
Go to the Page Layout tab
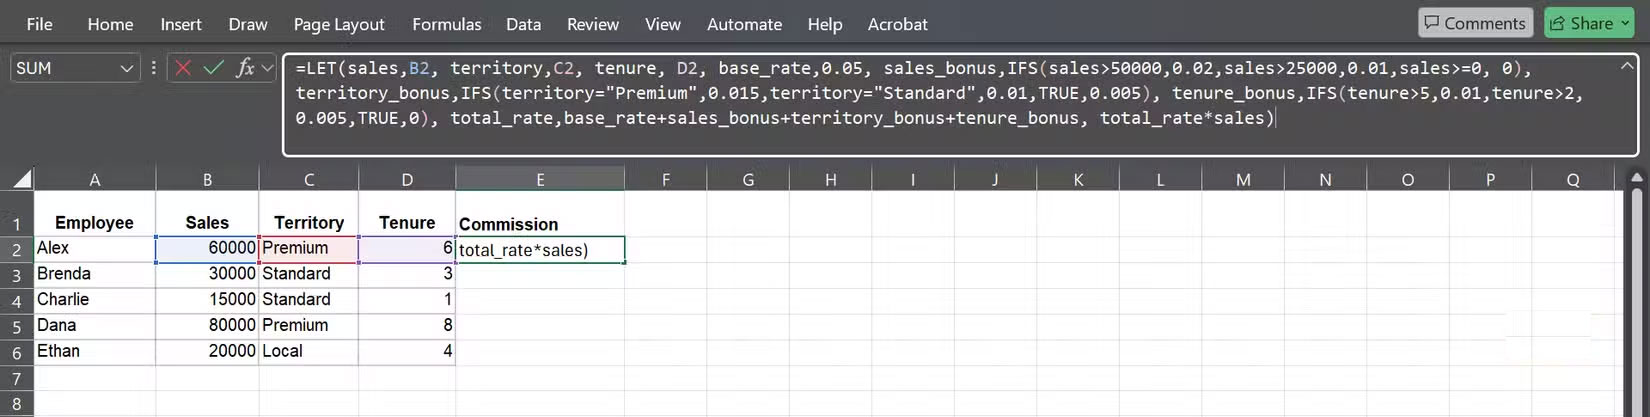coord(339,24)
